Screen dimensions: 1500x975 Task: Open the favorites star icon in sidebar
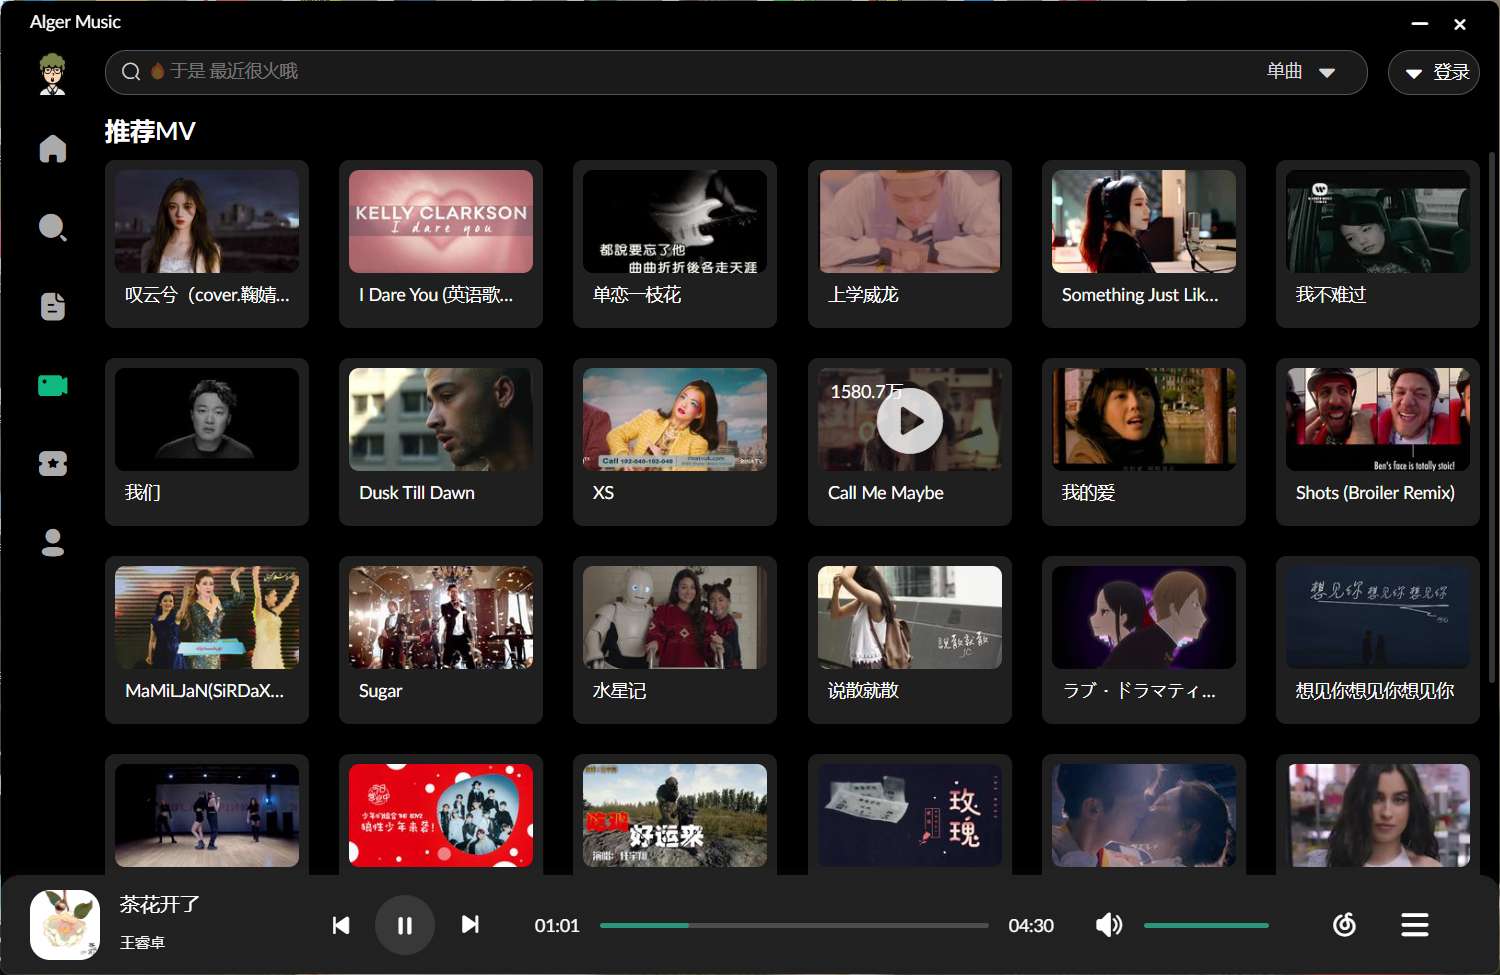(53, 463)
